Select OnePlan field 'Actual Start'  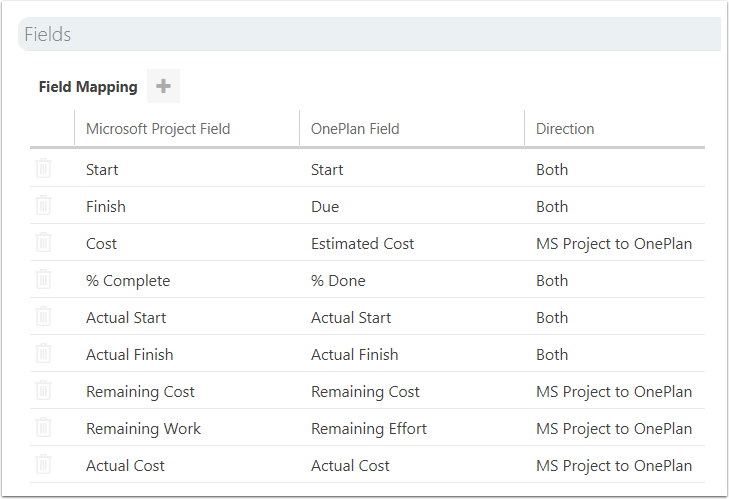(x=351, y=318)
